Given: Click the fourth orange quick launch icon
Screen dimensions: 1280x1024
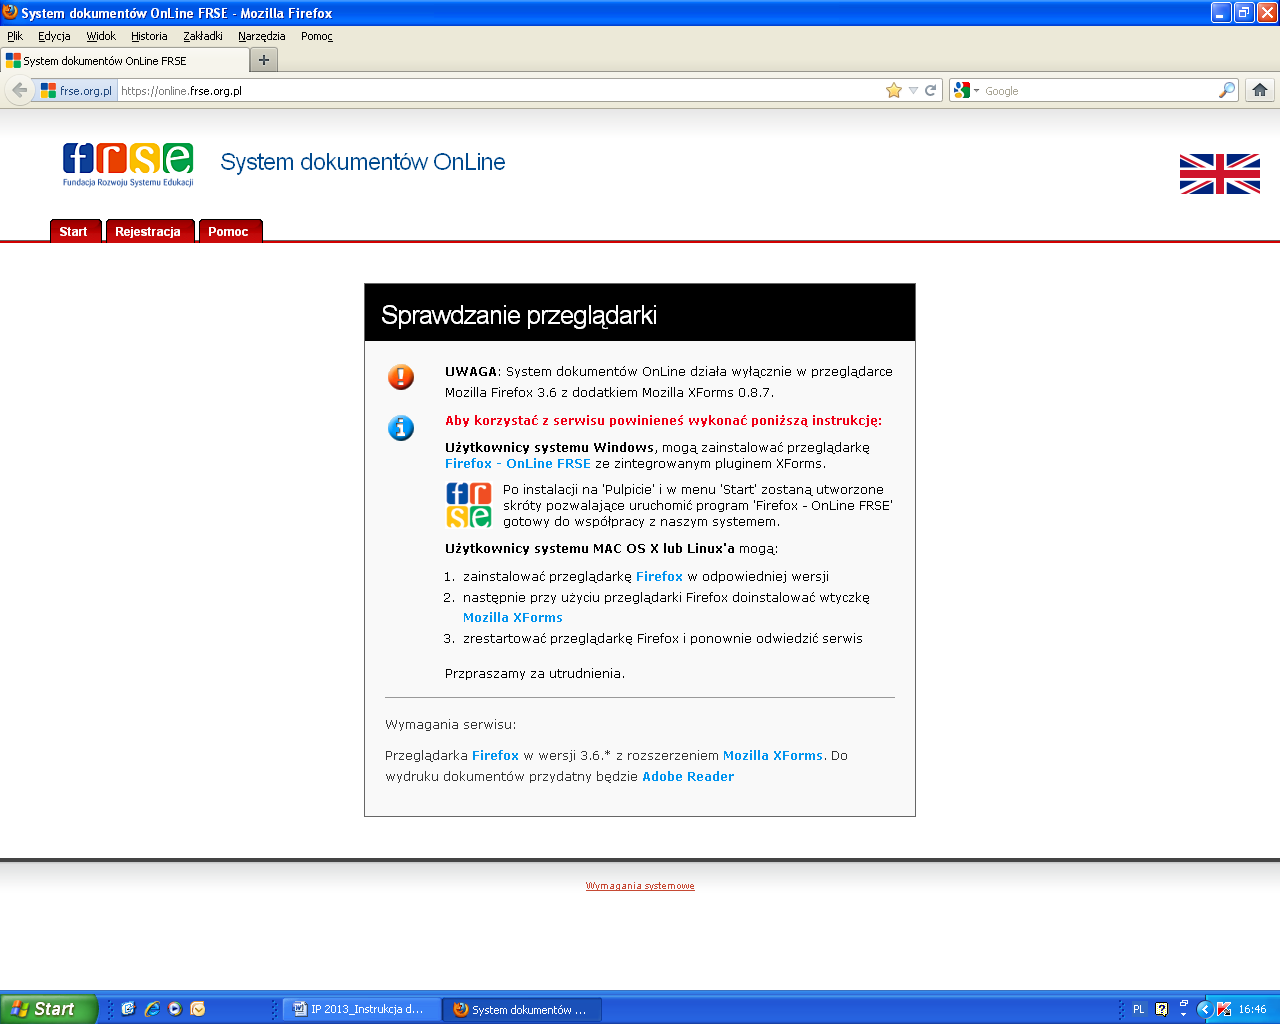Looking at the screenshot, I should [x=198, y=1009].
